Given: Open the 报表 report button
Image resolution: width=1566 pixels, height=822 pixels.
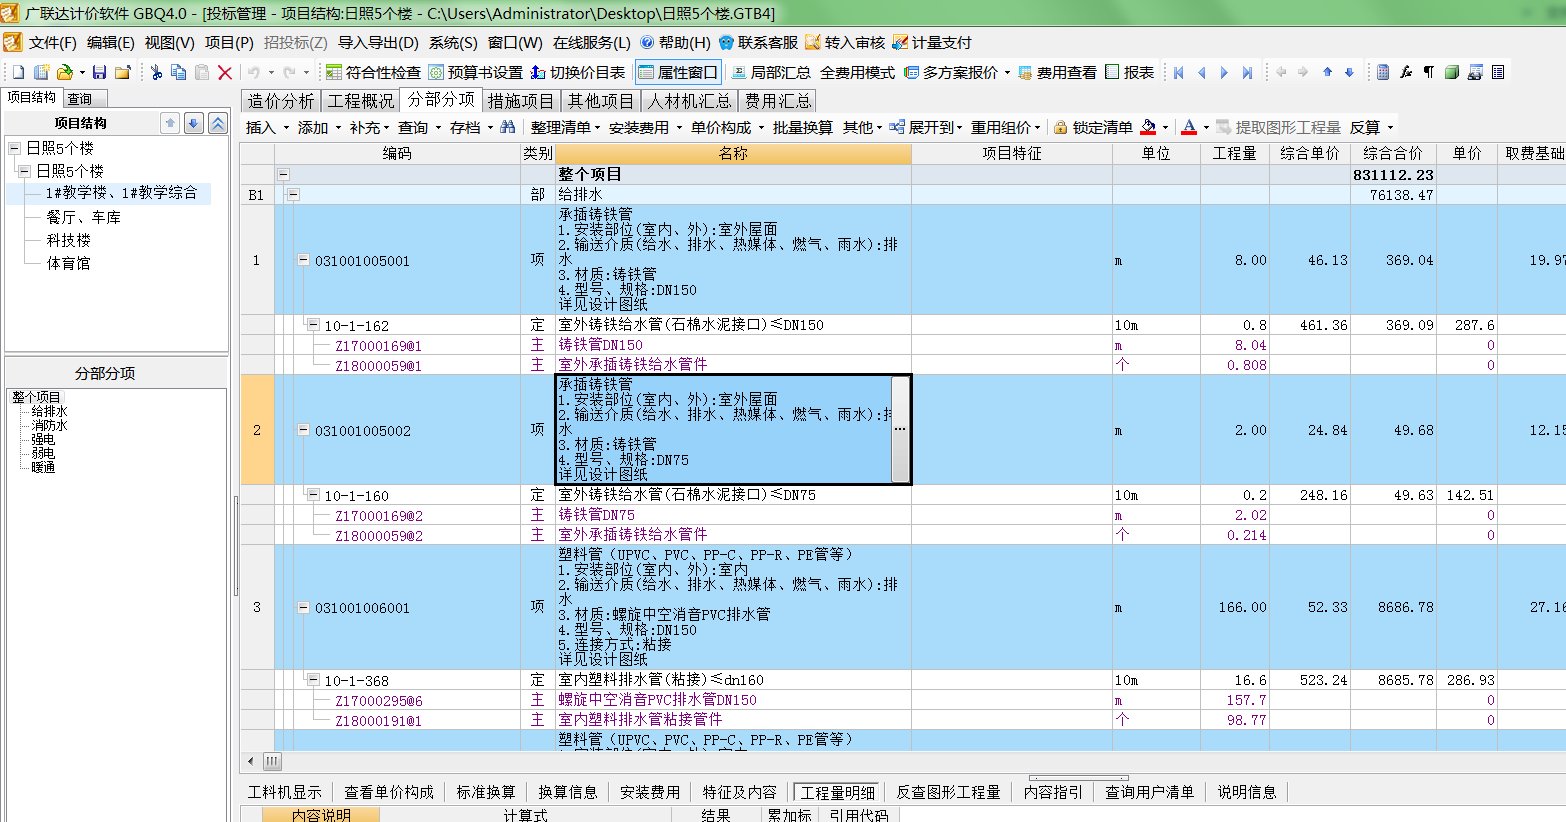Looking at the screenshot, I should (x=1130, y=72).
